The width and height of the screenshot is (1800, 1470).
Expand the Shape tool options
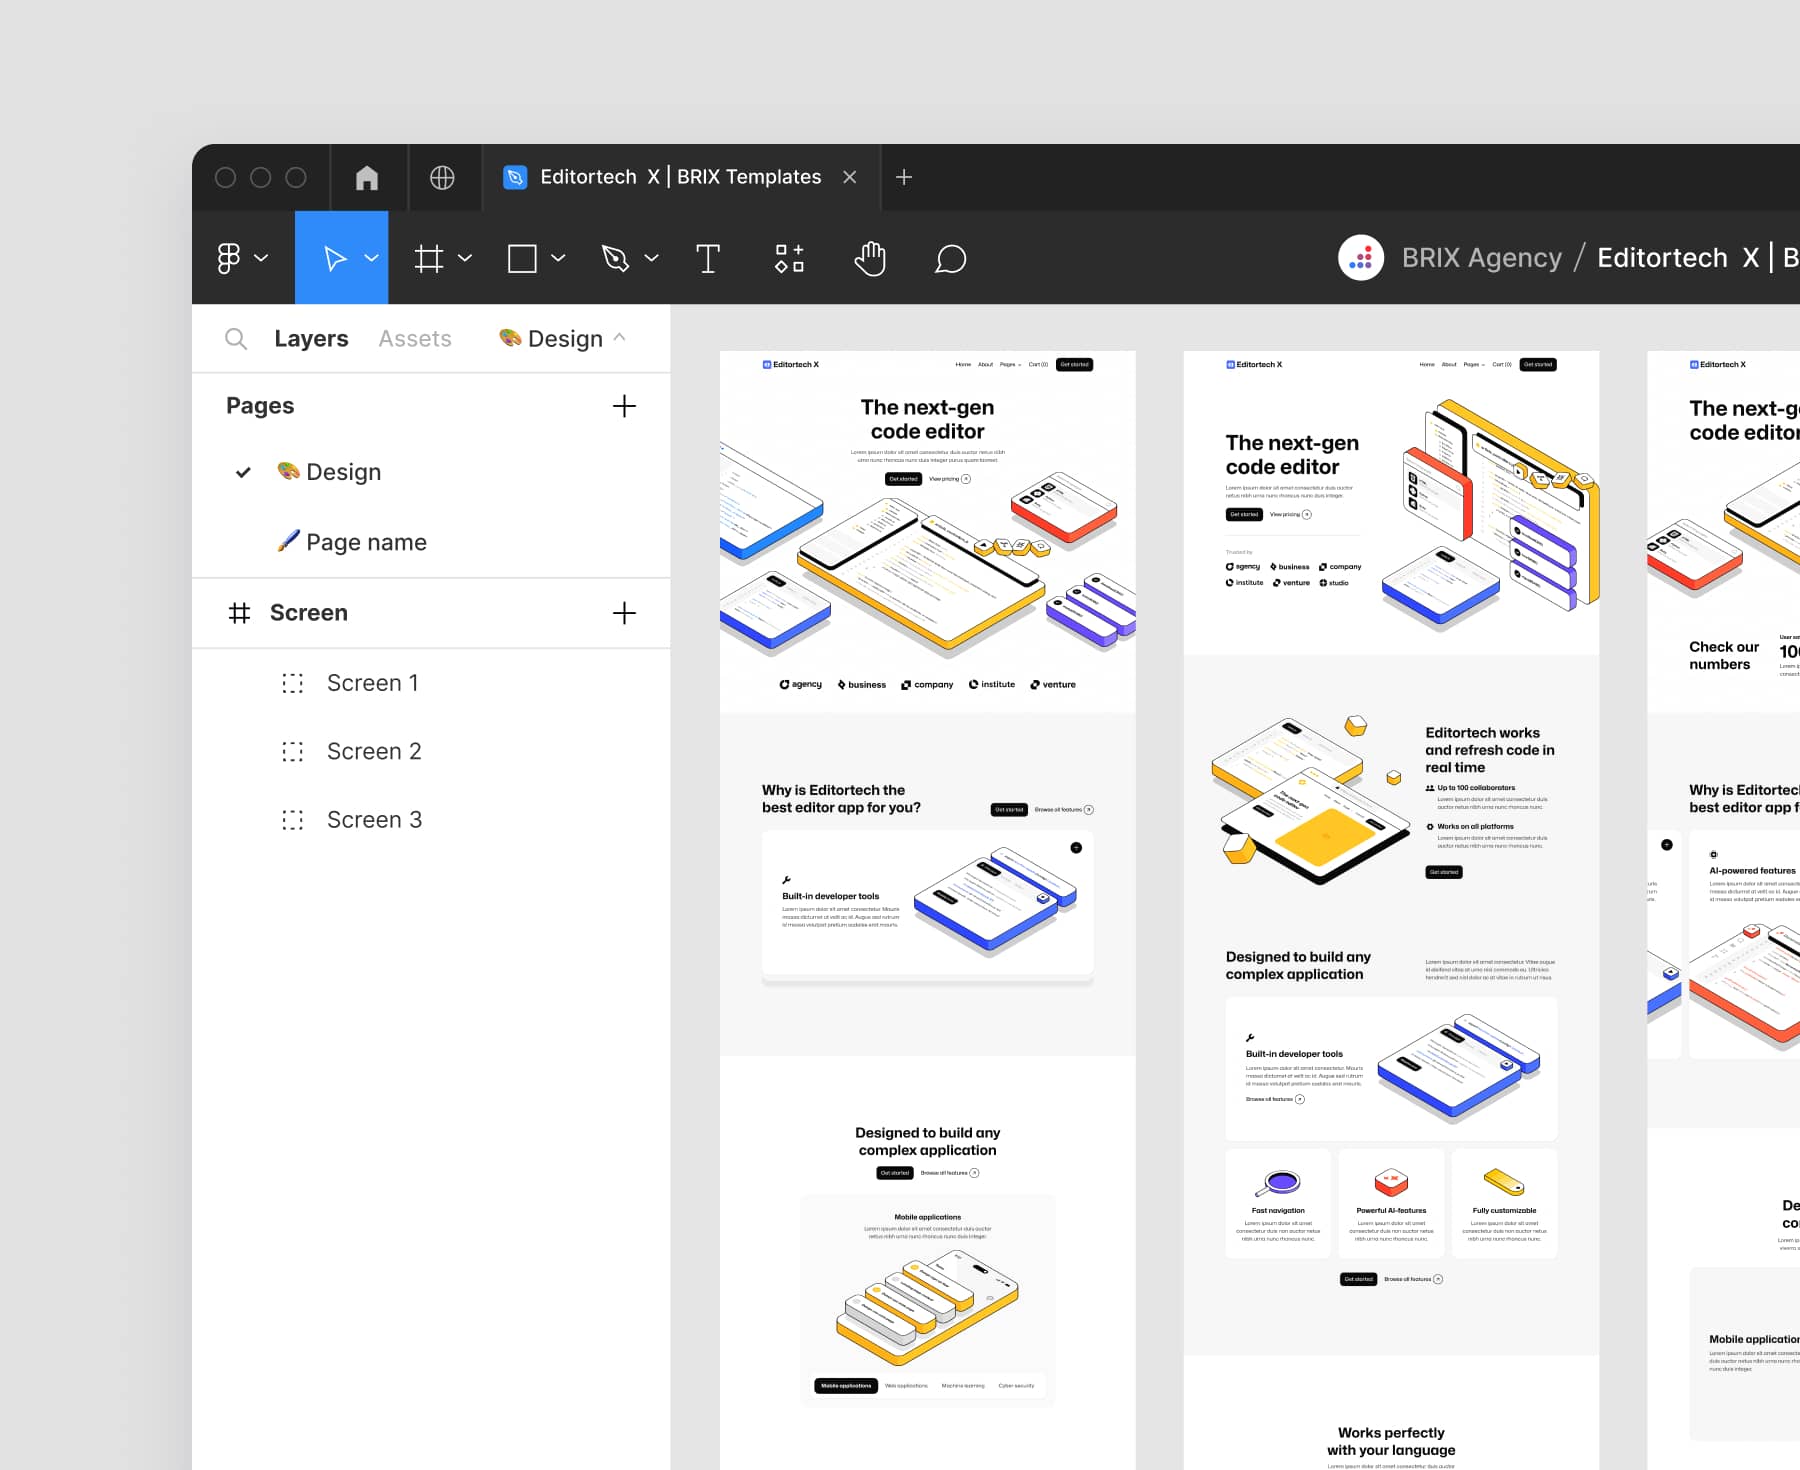click(557, 258)
